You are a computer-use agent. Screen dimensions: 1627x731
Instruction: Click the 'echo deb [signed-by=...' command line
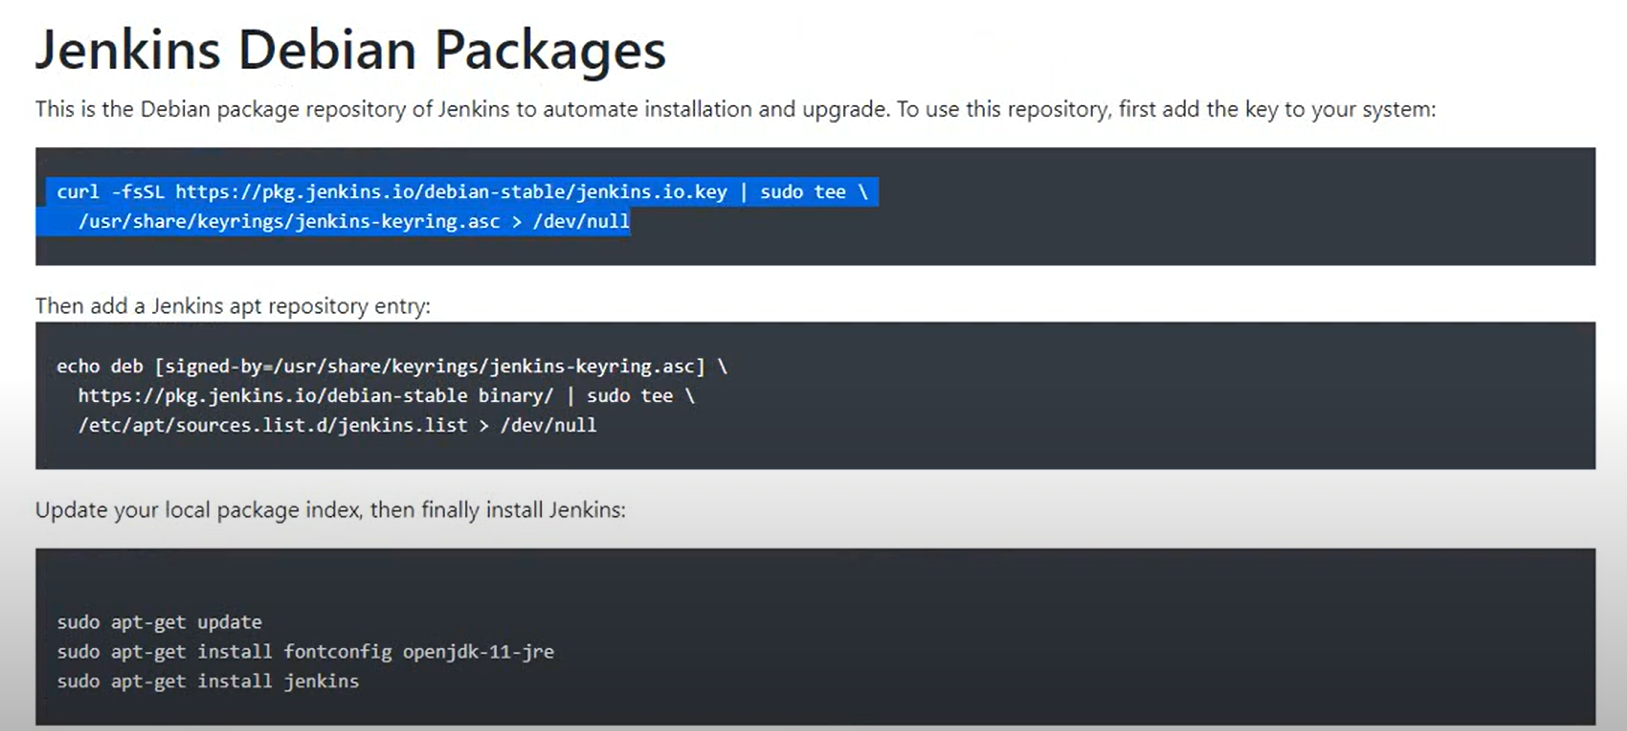pyautogui.click(x=392, y=367)
